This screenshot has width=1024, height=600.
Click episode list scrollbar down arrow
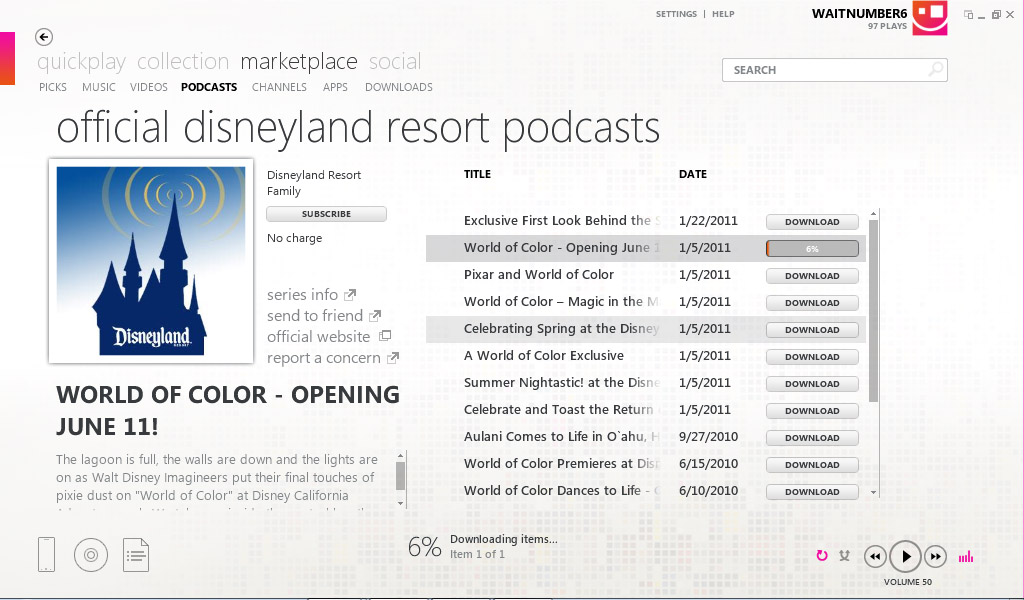pyautogui.click(x=874, y=492)
